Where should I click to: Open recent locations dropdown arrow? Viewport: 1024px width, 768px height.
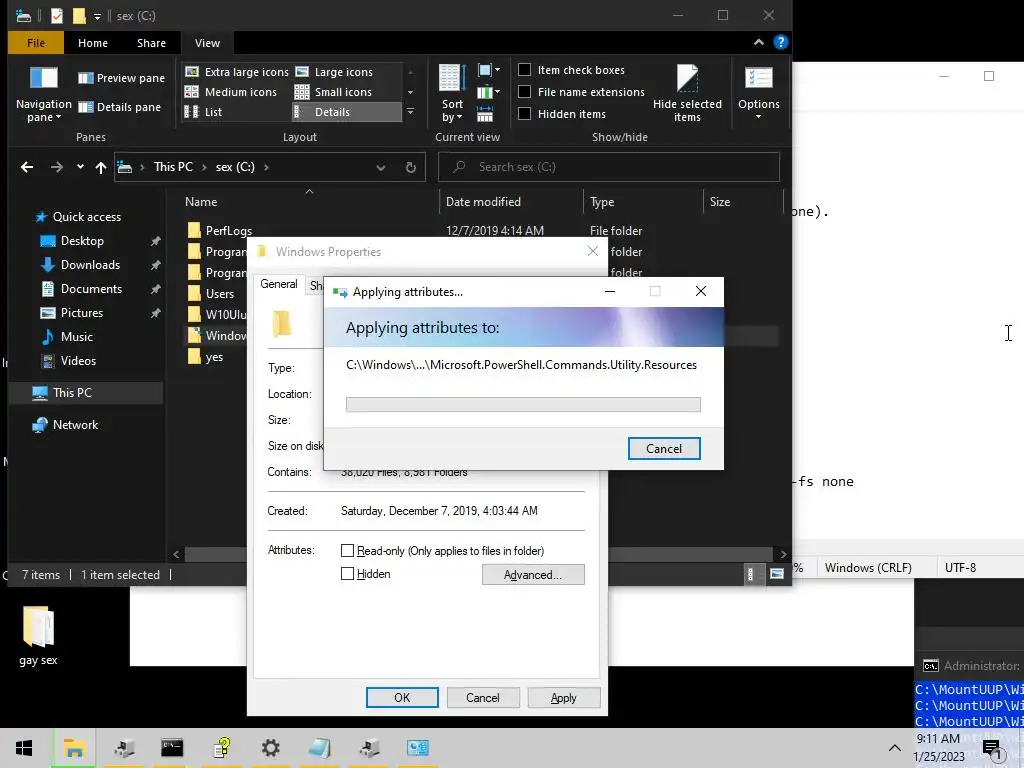pyautogui.click(x=80, y=167)
